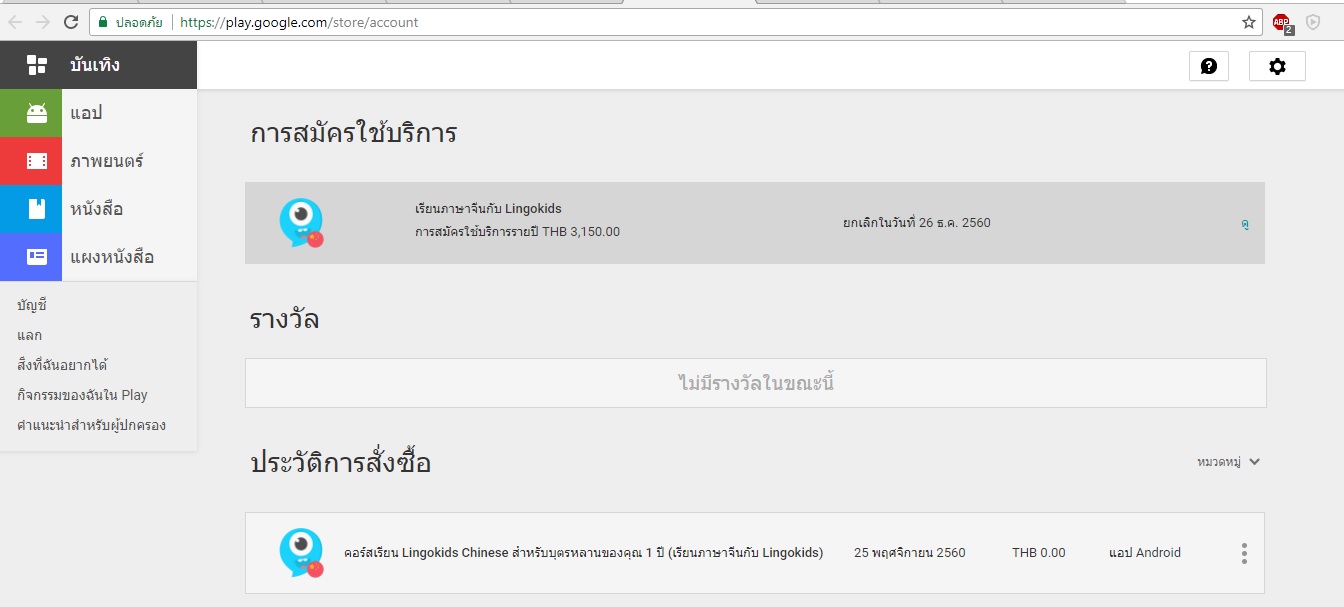The height and width of the screenshot is (607, 1344).
Task: Click the secure padlock ปลอดภัย indicator
Action: point(130,22)
